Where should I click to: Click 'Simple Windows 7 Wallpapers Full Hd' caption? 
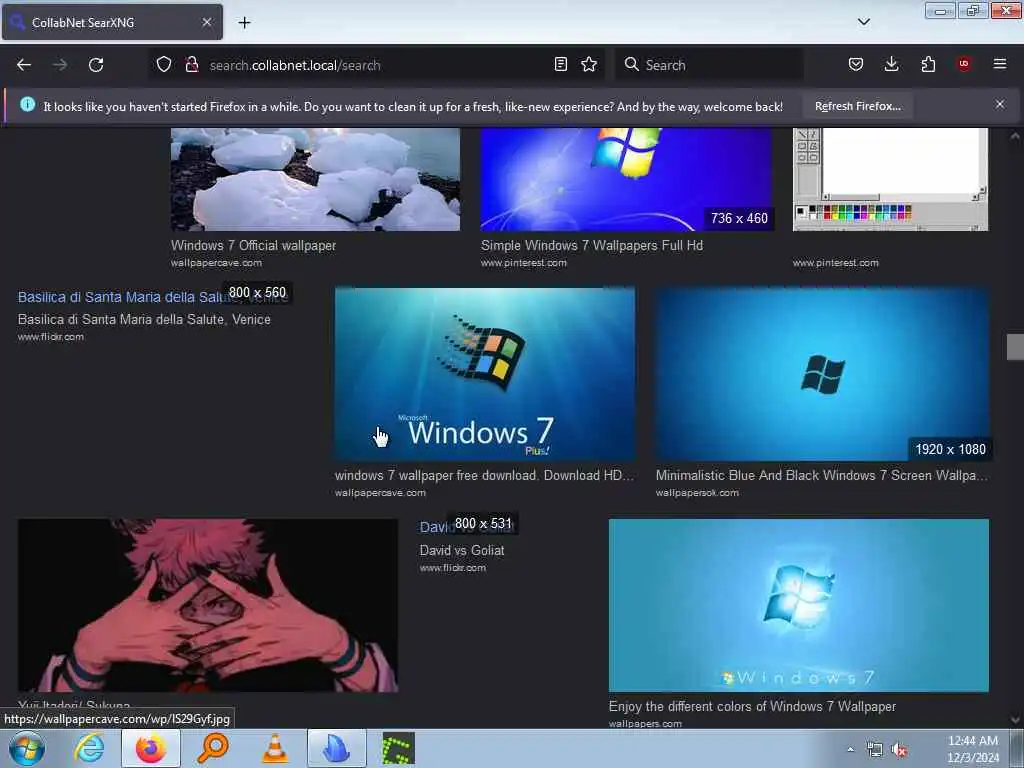coord(592,246)
